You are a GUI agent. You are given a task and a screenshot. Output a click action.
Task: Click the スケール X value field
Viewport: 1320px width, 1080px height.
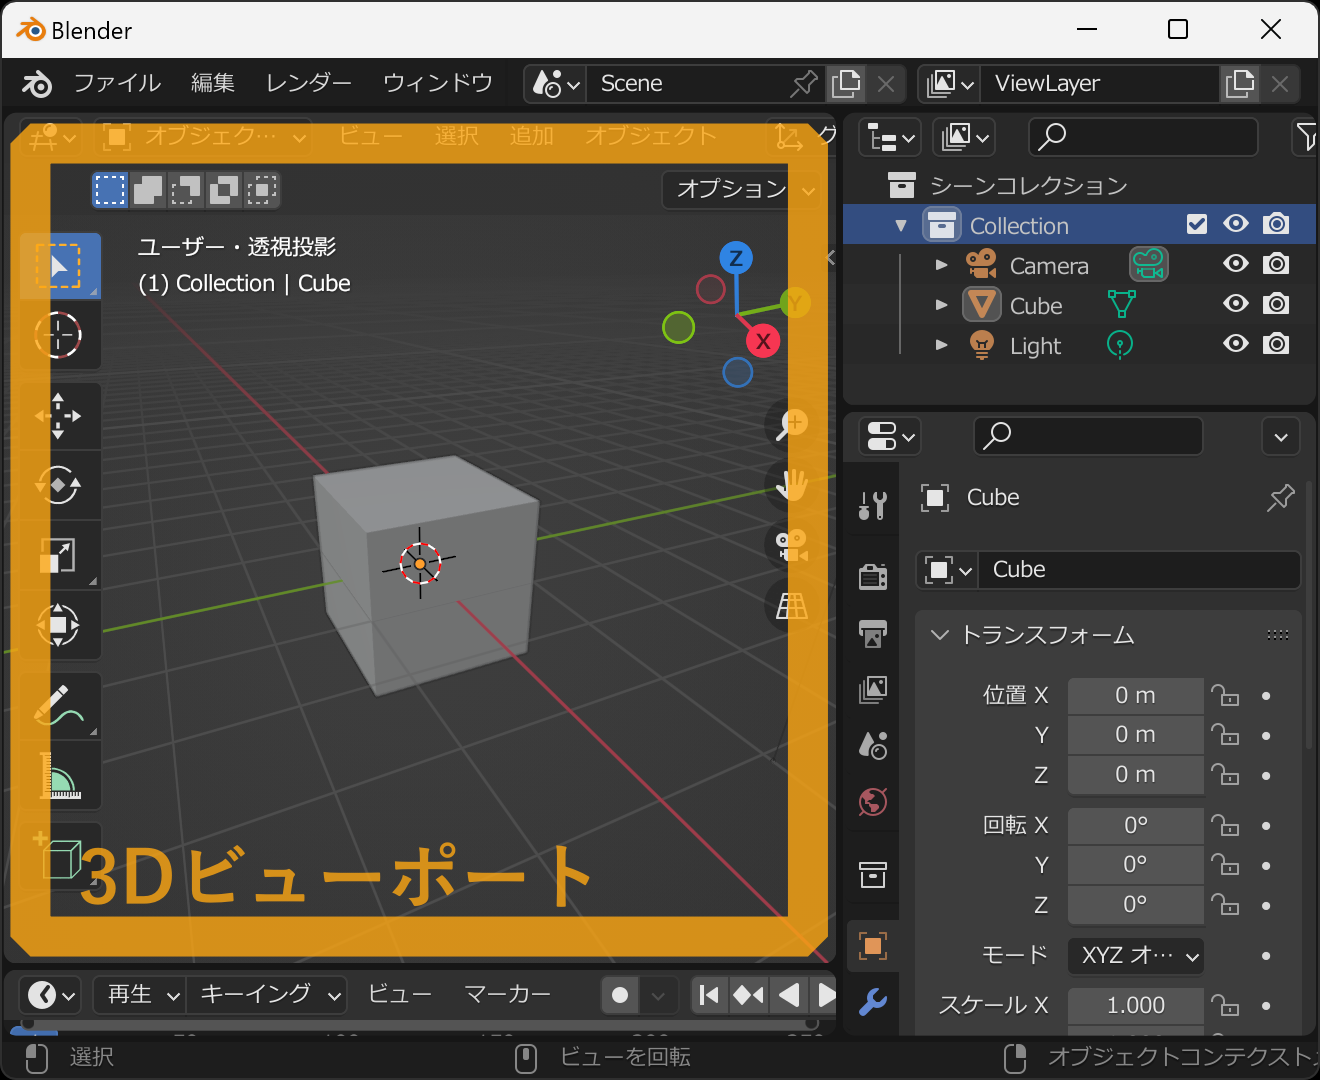click(x=1136, y=1006)
